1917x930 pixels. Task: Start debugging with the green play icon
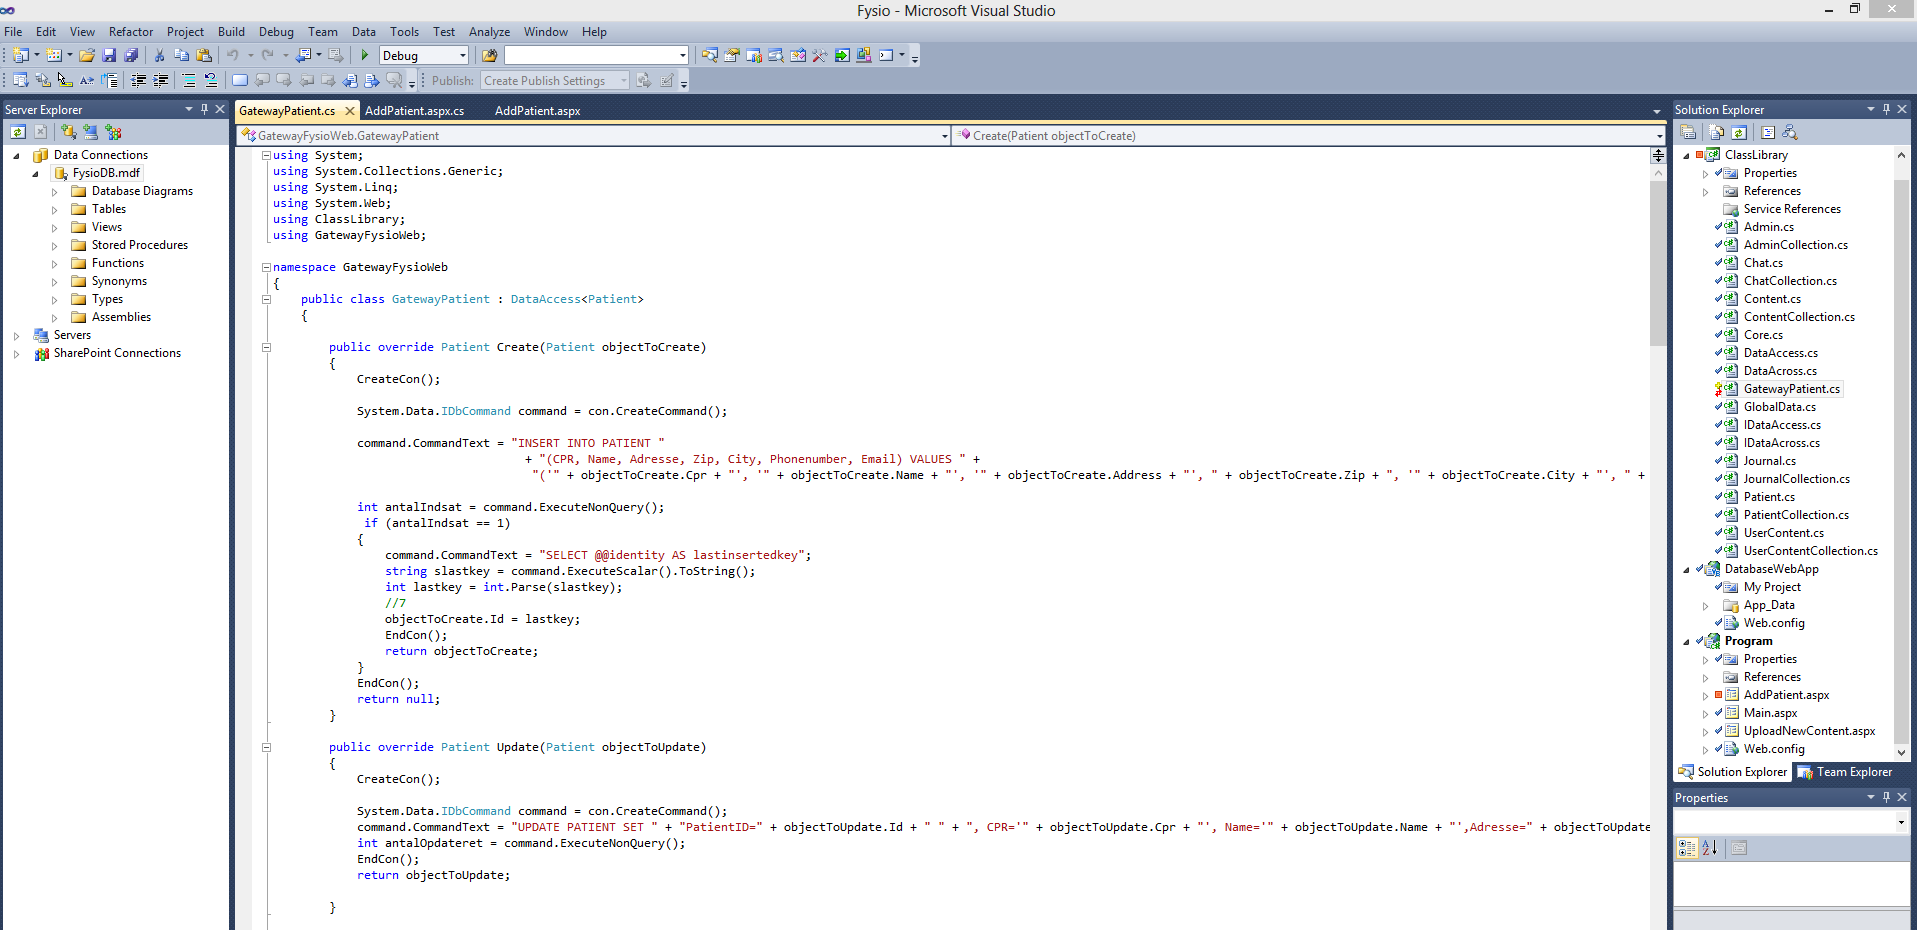click(365, 56)
